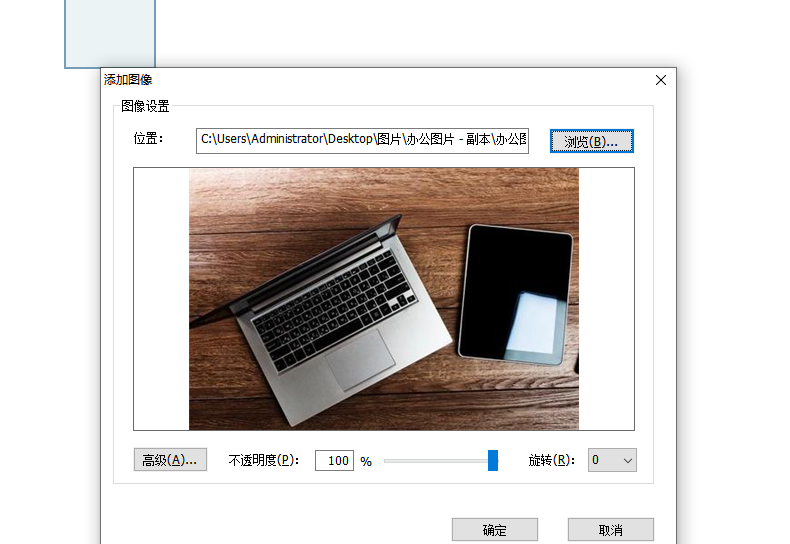Open the 高级(A)... advanced settings

[170, 460]
